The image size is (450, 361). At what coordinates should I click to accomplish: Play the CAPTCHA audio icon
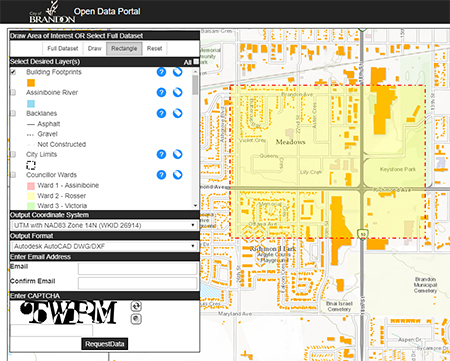coord(136,319)
